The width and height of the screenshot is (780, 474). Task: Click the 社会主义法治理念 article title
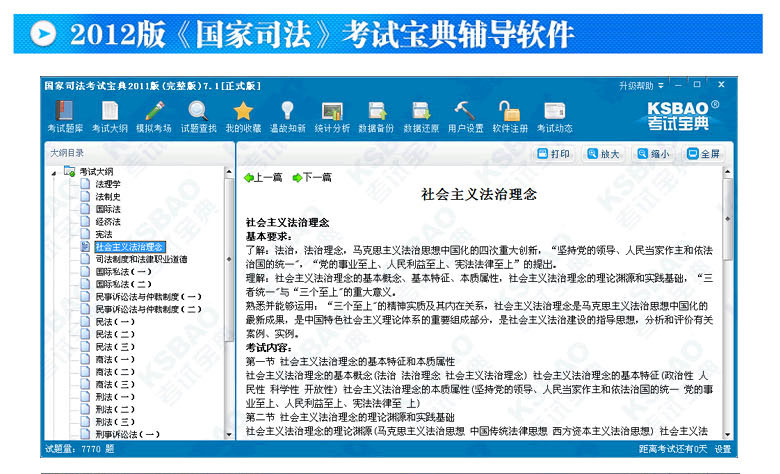(479, 194)
